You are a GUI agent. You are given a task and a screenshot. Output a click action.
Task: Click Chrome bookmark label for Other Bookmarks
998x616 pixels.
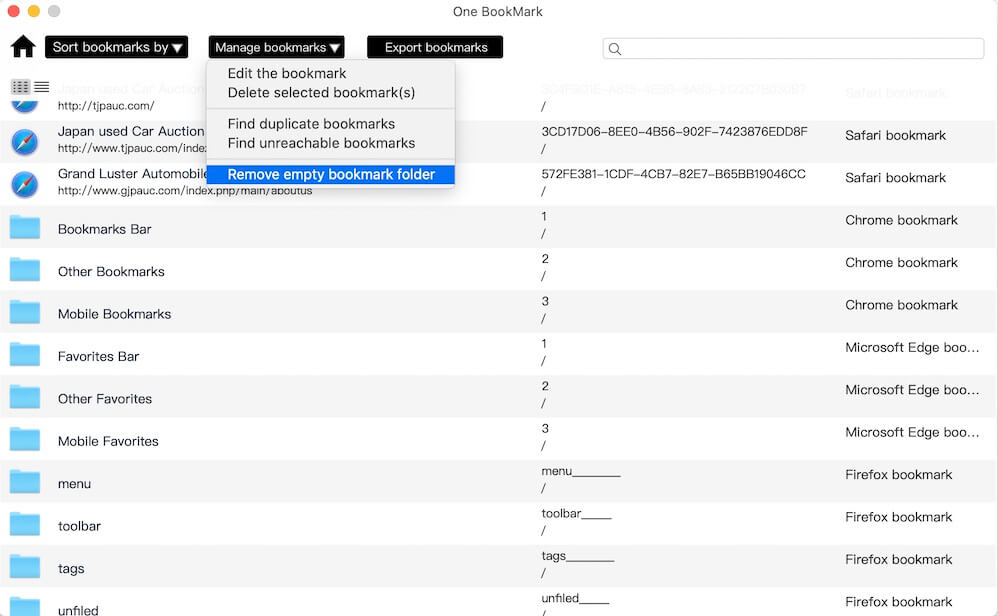point(901,263)
